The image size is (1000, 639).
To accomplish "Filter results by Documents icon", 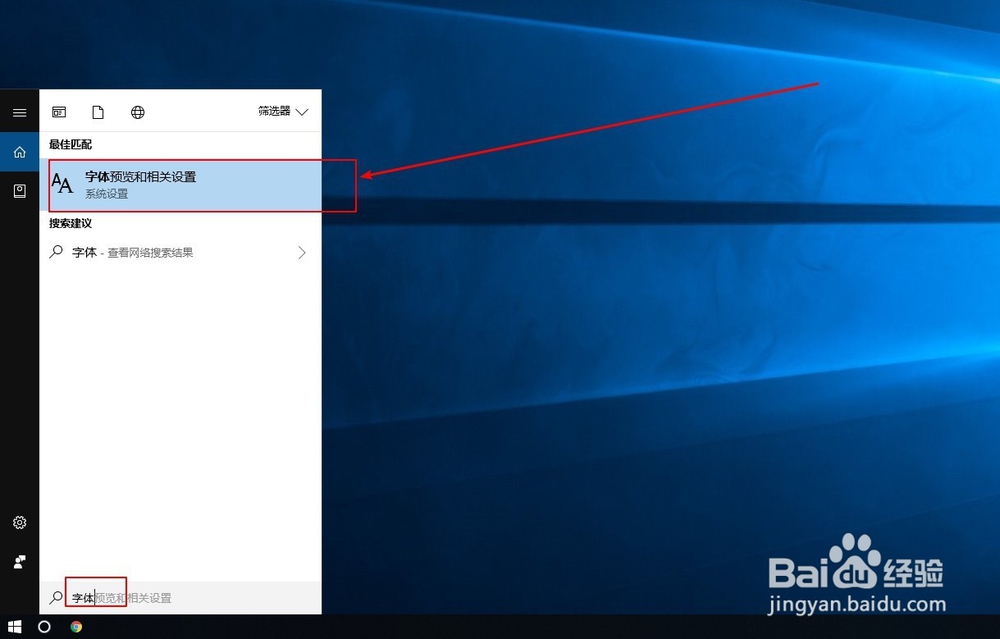I will pyautogui.click(x=98, y=112).
